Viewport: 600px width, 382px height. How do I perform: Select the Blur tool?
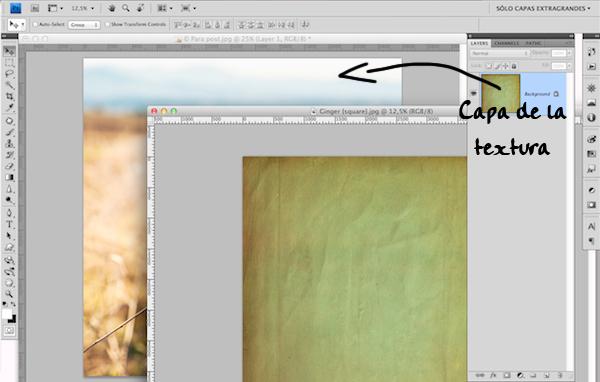tap(9, 189)
